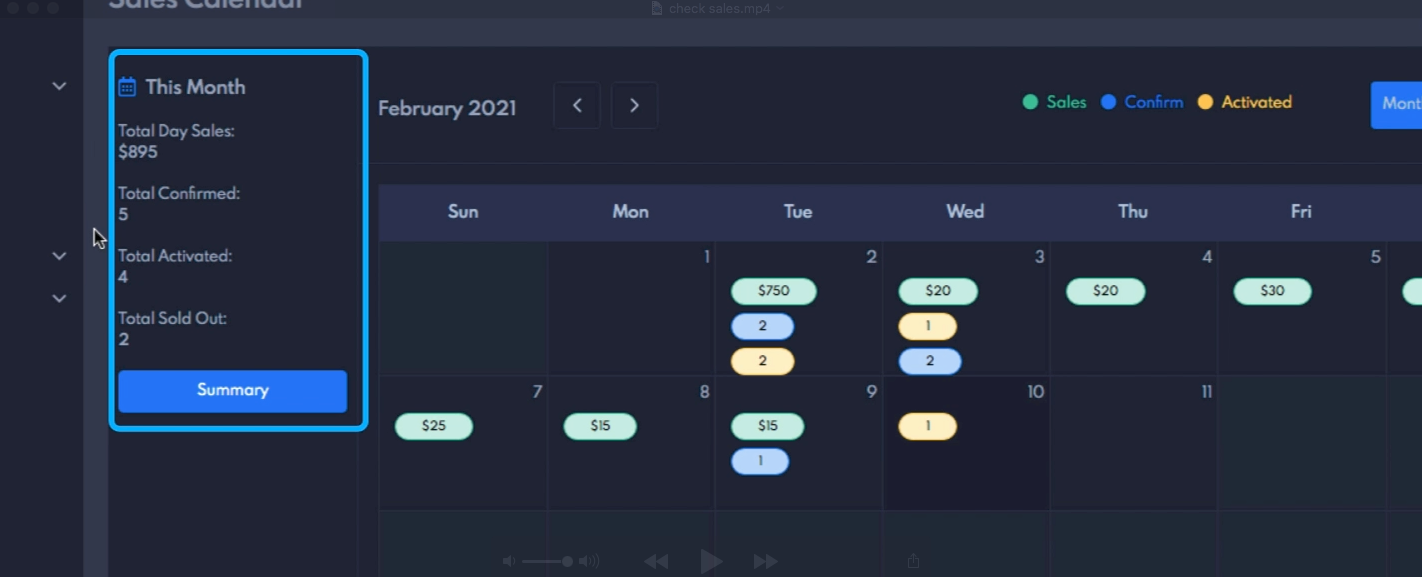The height and width of the screenshot is (577, 1422).
Task: Click the February 2021 month heading
Action: (447, 108)
